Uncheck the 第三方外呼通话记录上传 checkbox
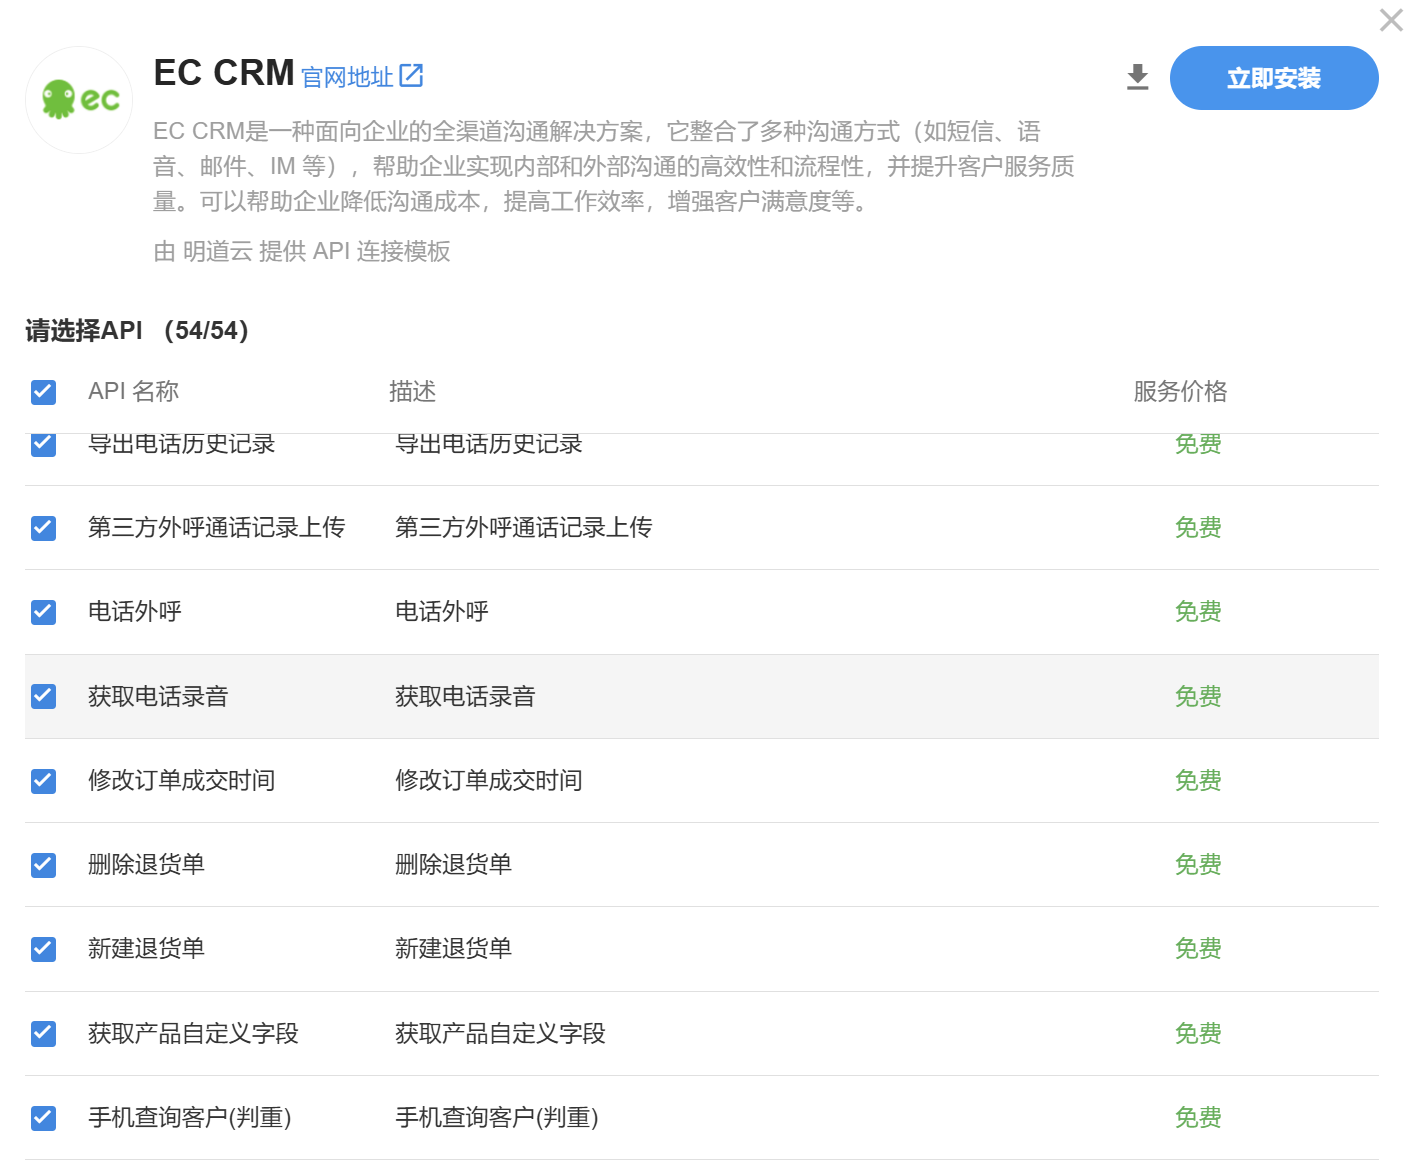The height and width of the screenshot is (1165, 1405). (x=43, y=528)
